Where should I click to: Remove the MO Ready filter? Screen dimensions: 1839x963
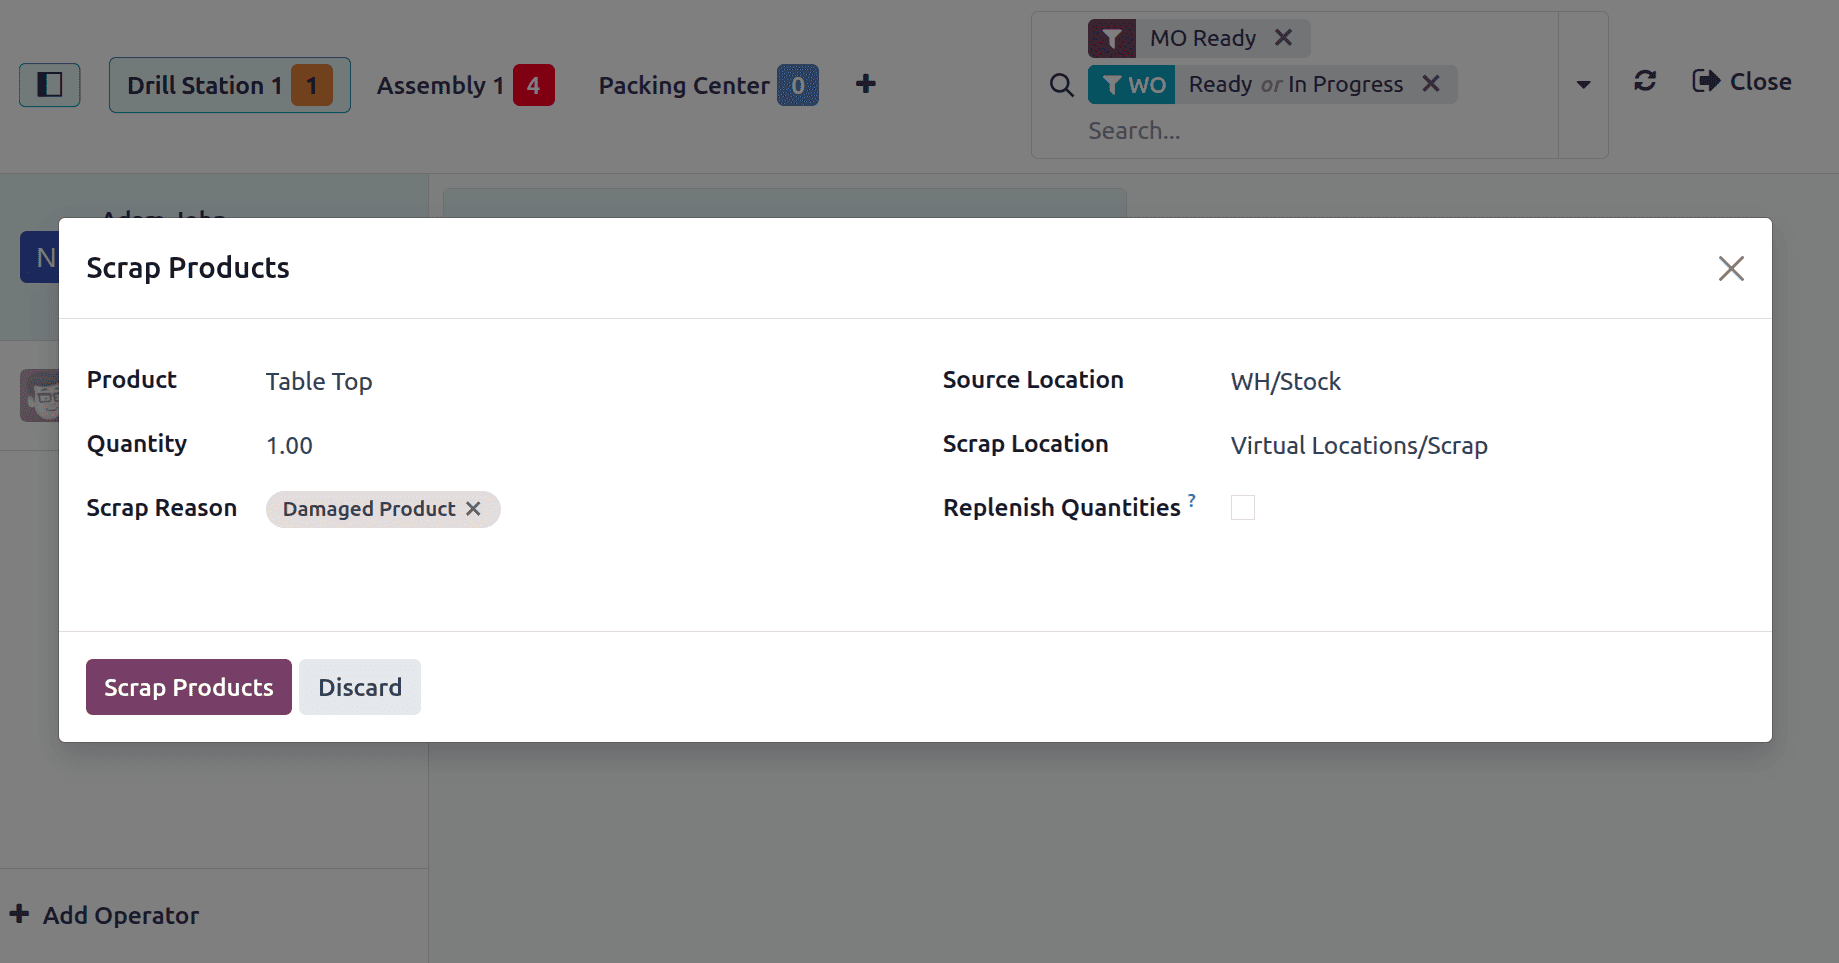1284,38
